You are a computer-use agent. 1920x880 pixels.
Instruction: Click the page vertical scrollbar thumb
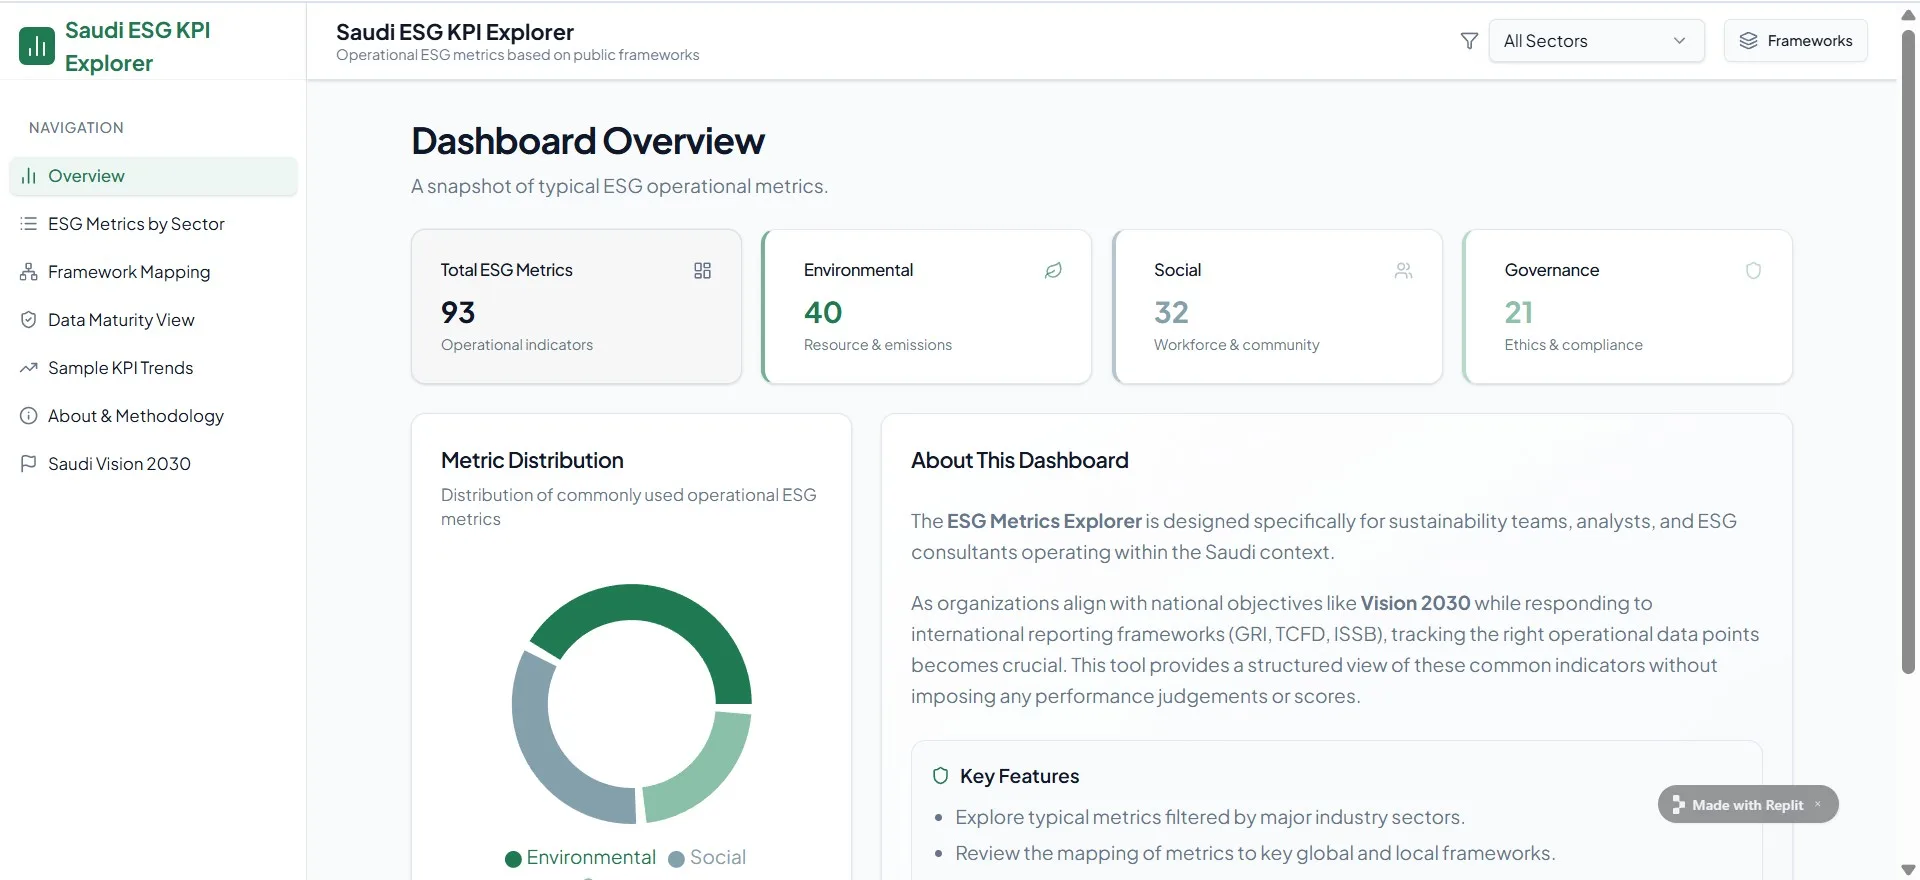[1908, 350]
